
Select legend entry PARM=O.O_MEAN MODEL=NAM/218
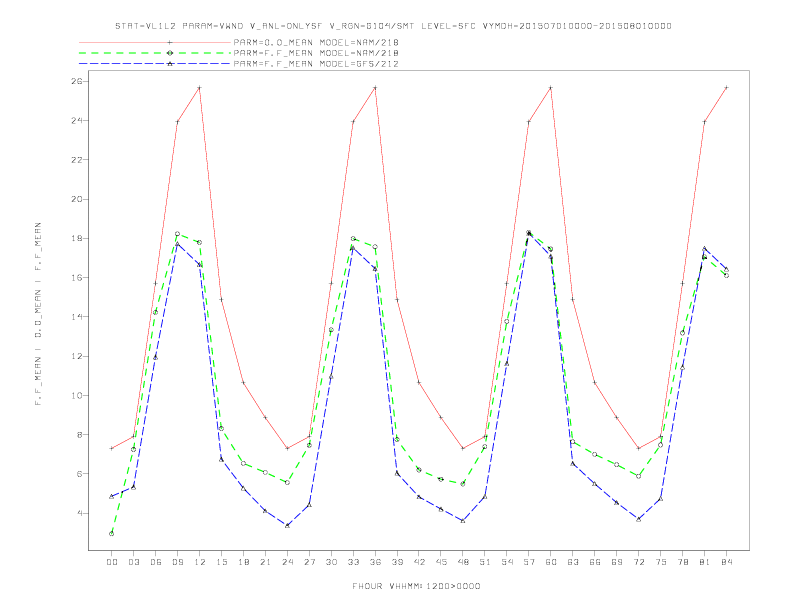click(x=316, y=42)
